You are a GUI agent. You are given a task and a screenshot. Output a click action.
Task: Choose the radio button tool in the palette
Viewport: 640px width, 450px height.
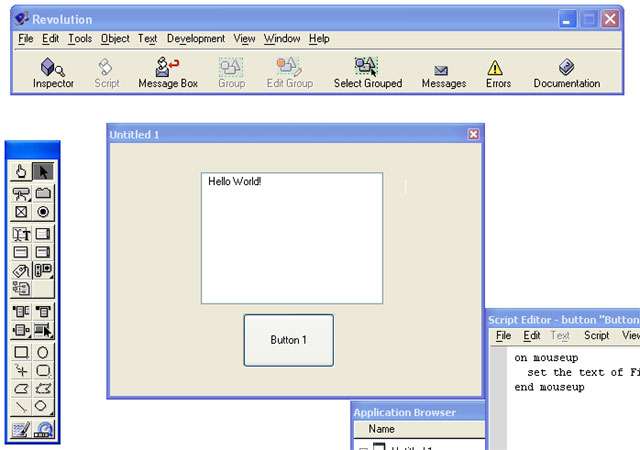tap(43, 212)
